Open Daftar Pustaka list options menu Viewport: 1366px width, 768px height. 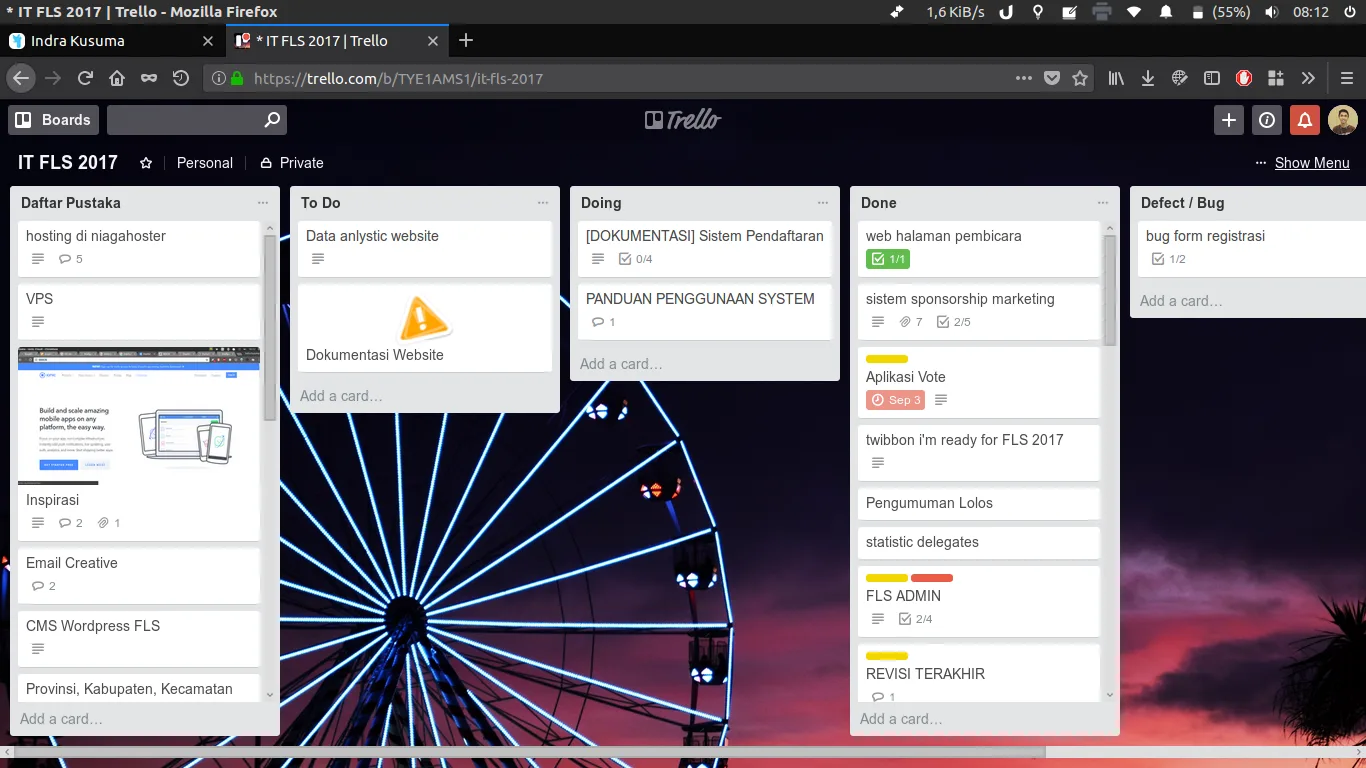[263, 202]
